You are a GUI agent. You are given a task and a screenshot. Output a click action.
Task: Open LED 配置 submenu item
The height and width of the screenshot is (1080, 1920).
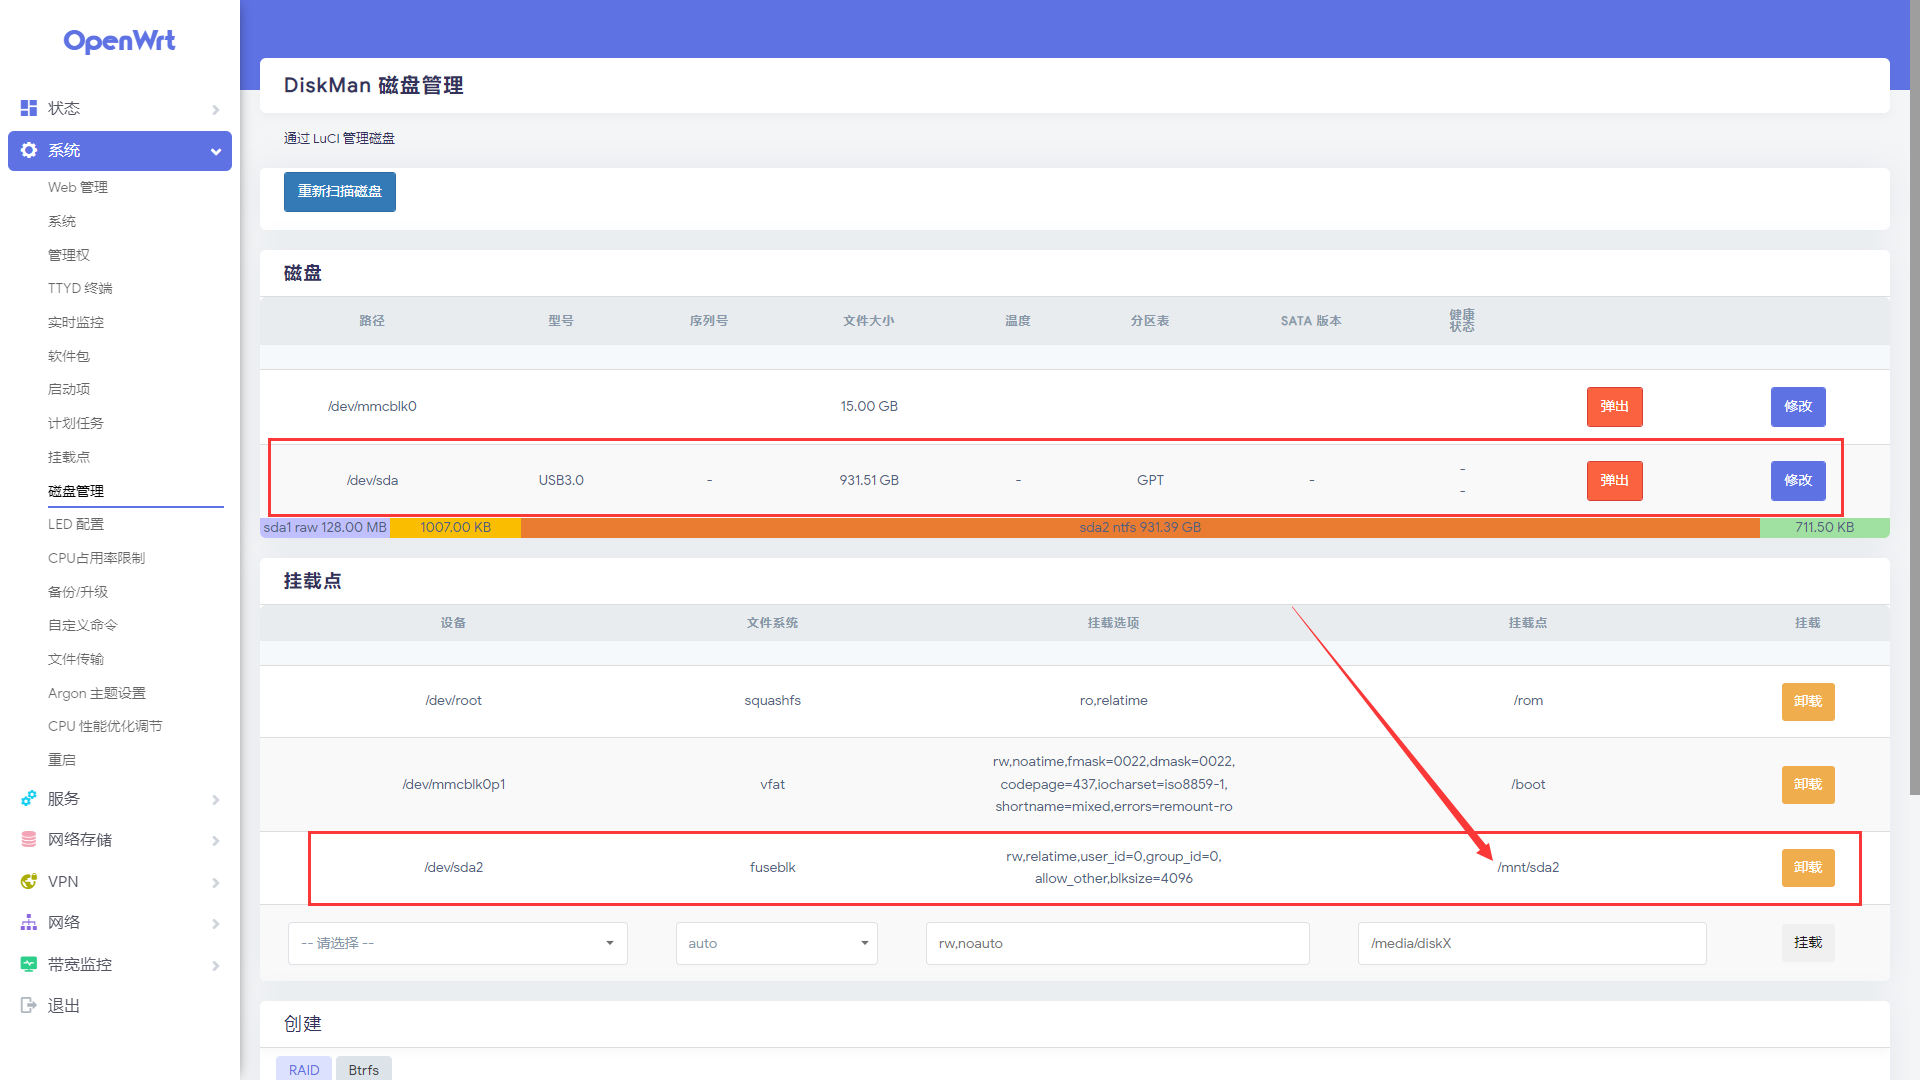click(76, 524)
